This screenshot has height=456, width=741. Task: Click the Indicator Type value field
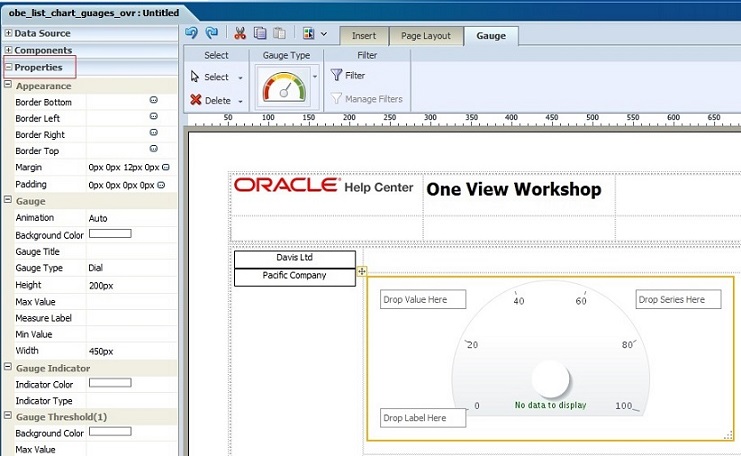coord(131,401)
